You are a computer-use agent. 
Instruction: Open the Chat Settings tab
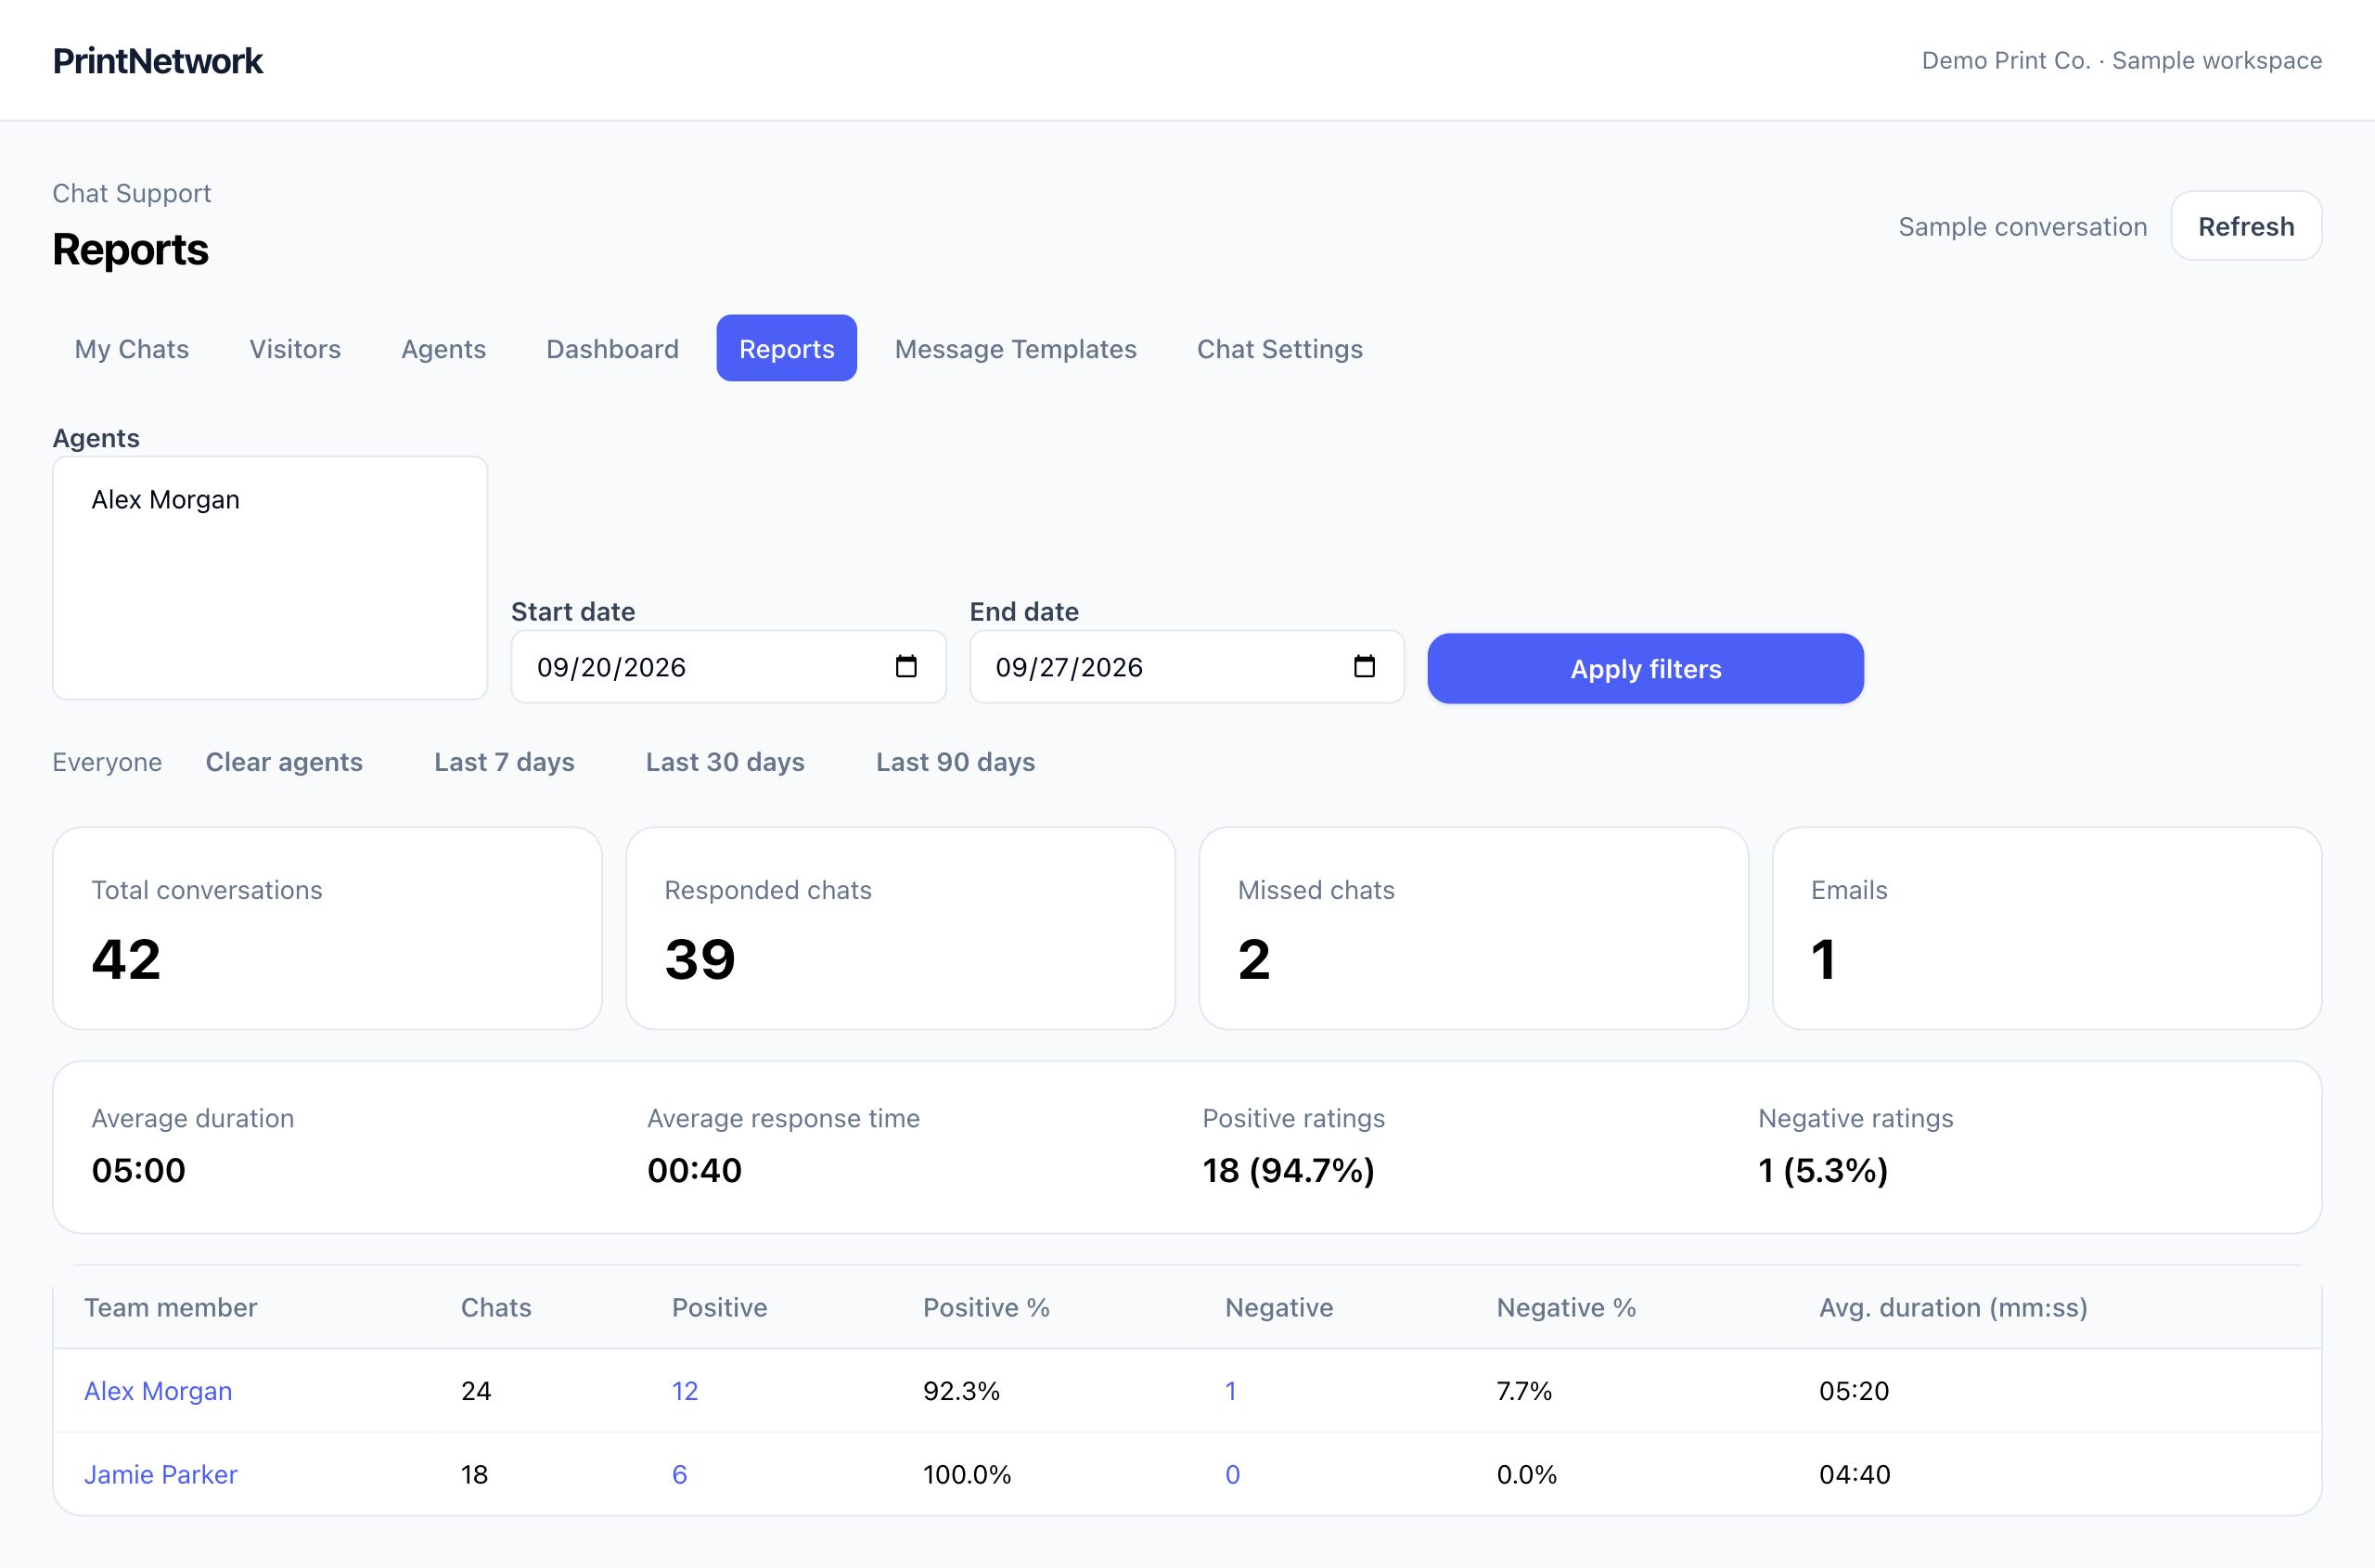[1280, 349]
